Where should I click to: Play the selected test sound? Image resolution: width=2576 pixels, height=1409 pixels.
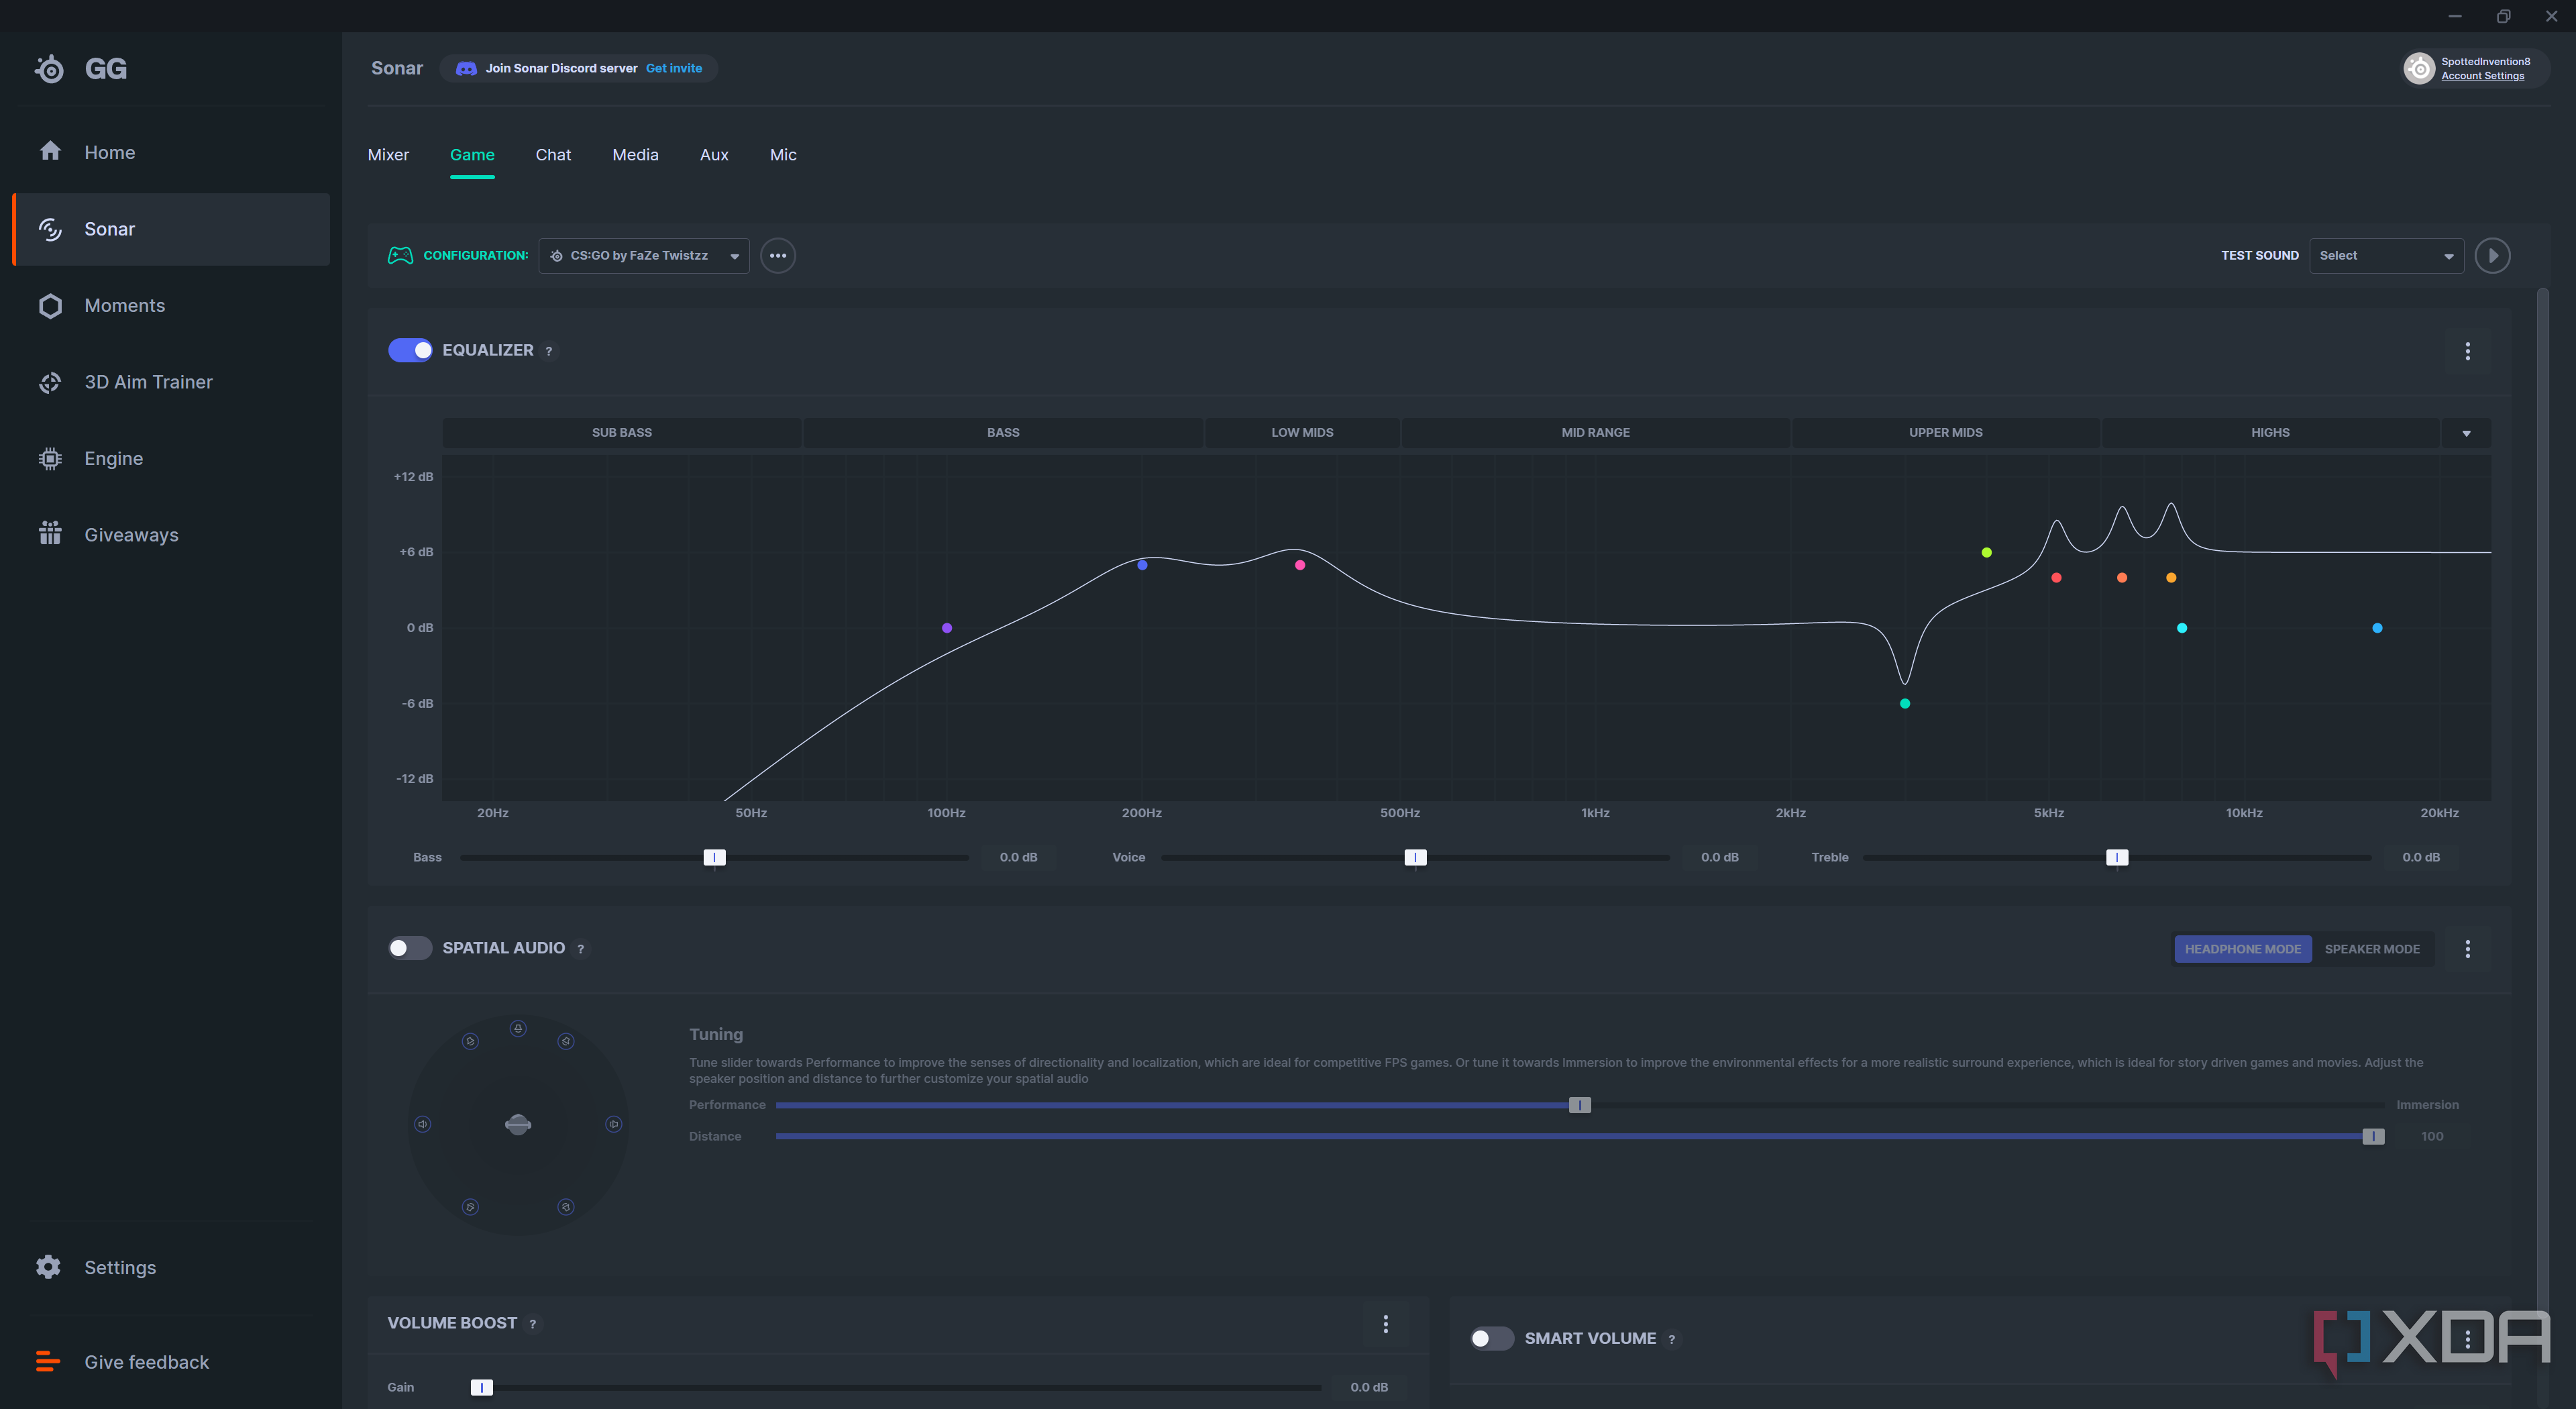tap(2492, 255)
